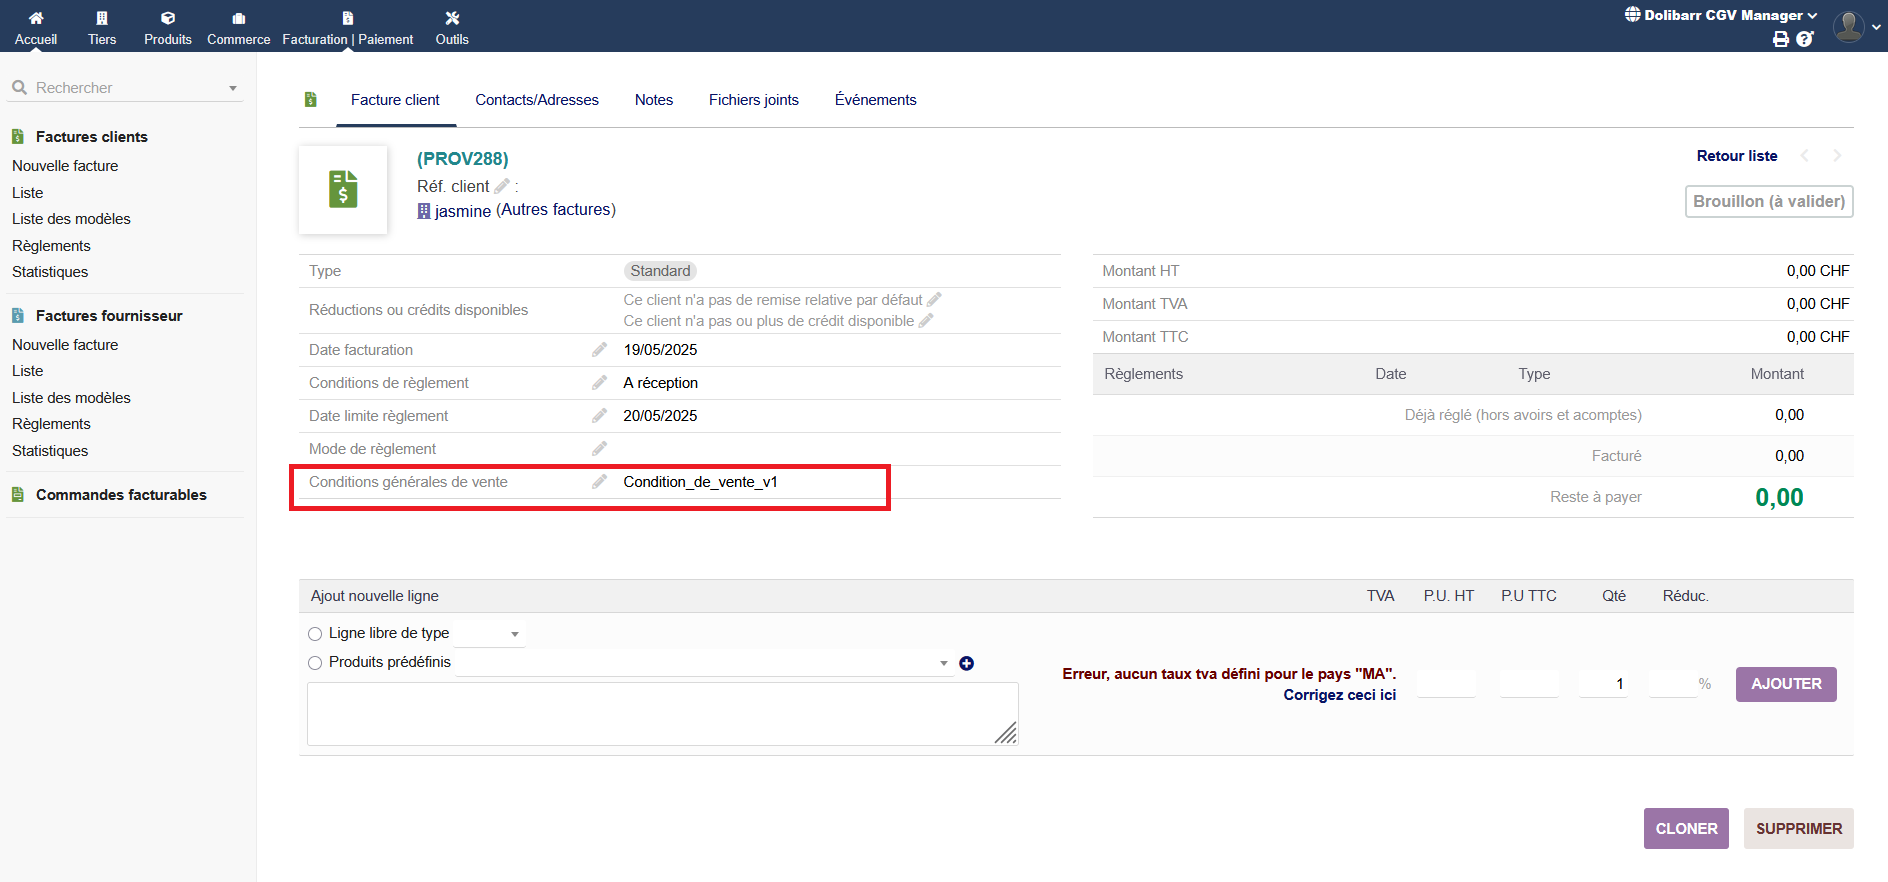The width and height of the screenshot is (1888, 882).
Task: Click the line description text area
Action: [660, 713]
